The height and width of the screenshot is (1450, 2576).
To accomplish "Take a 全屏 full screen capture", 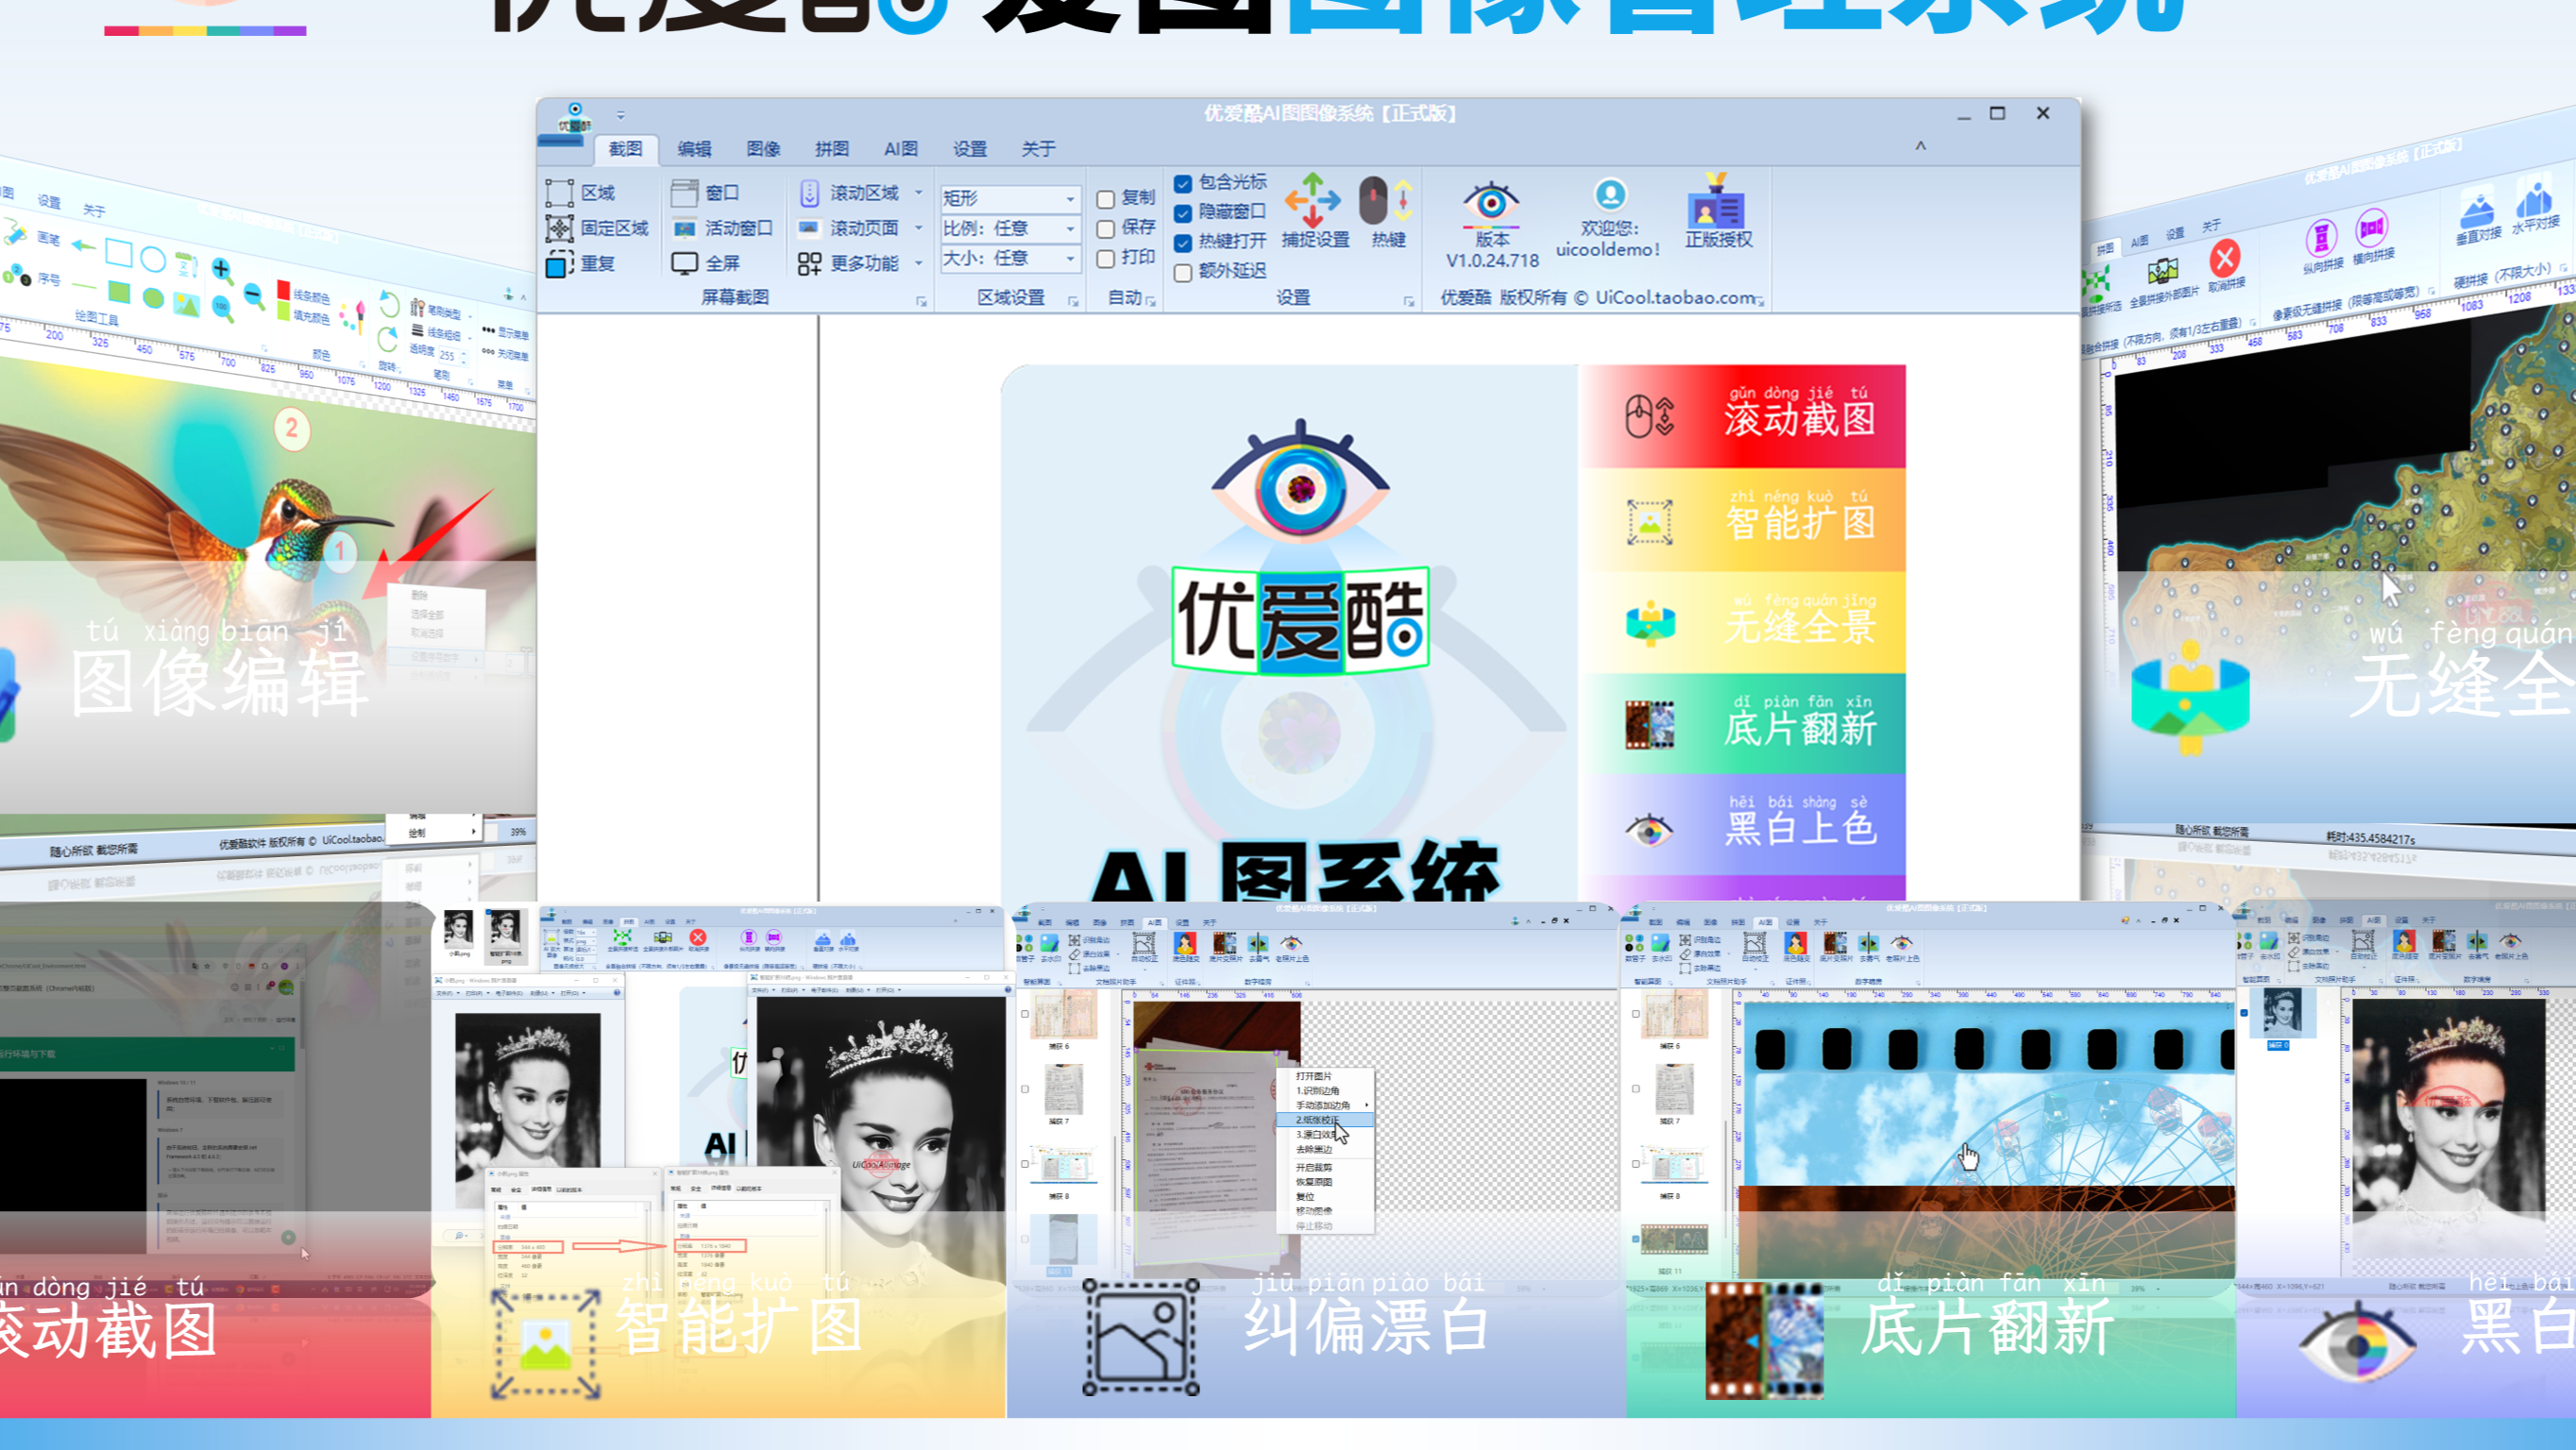I will [x=705, y=264].
